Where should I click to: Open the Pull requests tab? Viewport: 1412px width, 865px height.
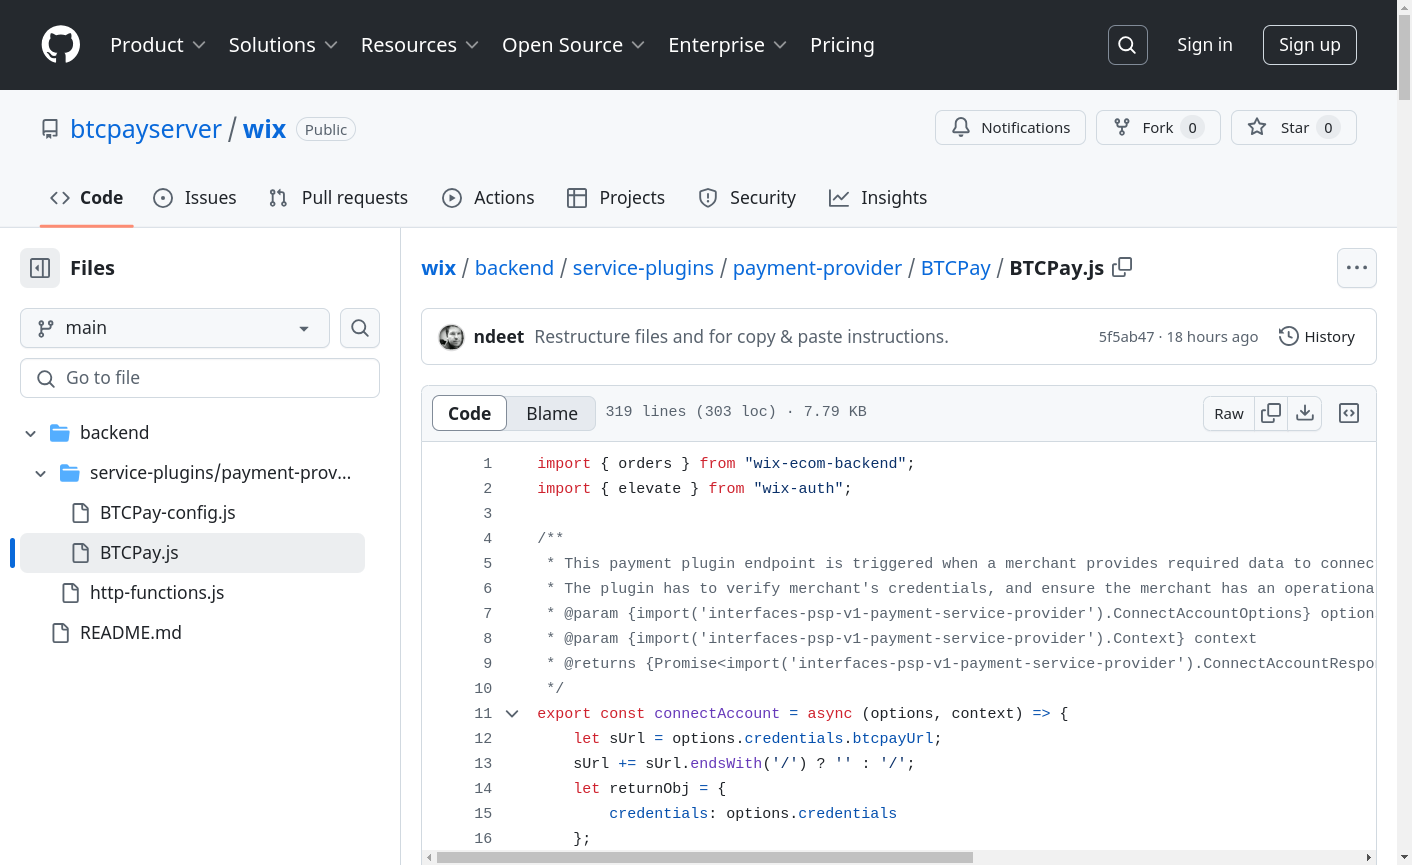[338, 198]
